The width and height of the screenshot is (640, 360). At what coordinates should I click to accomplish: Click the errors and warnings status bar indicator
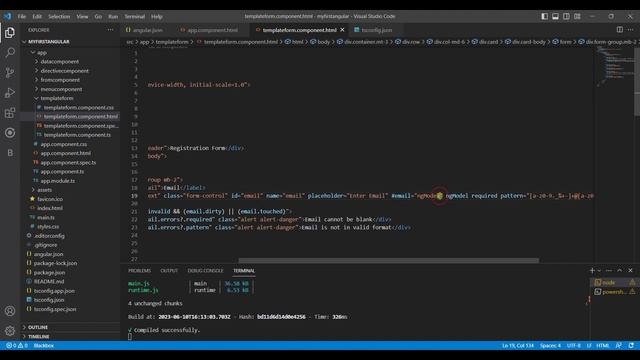[17, 345]
